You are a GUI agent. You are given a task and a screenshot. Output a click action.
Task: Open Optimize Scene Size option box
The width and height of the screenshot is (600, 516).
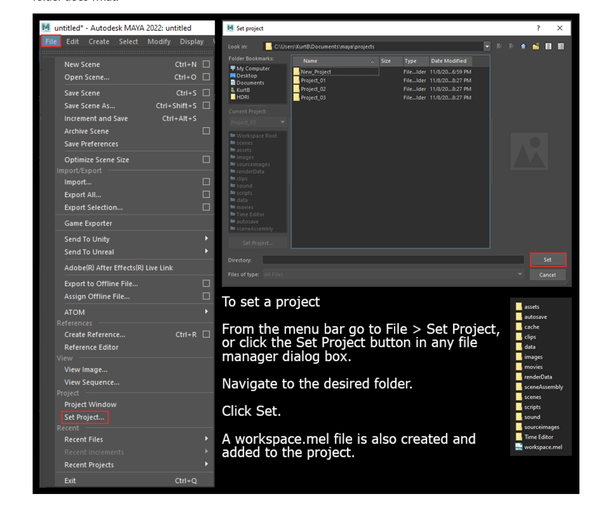[x=206, y=159]
